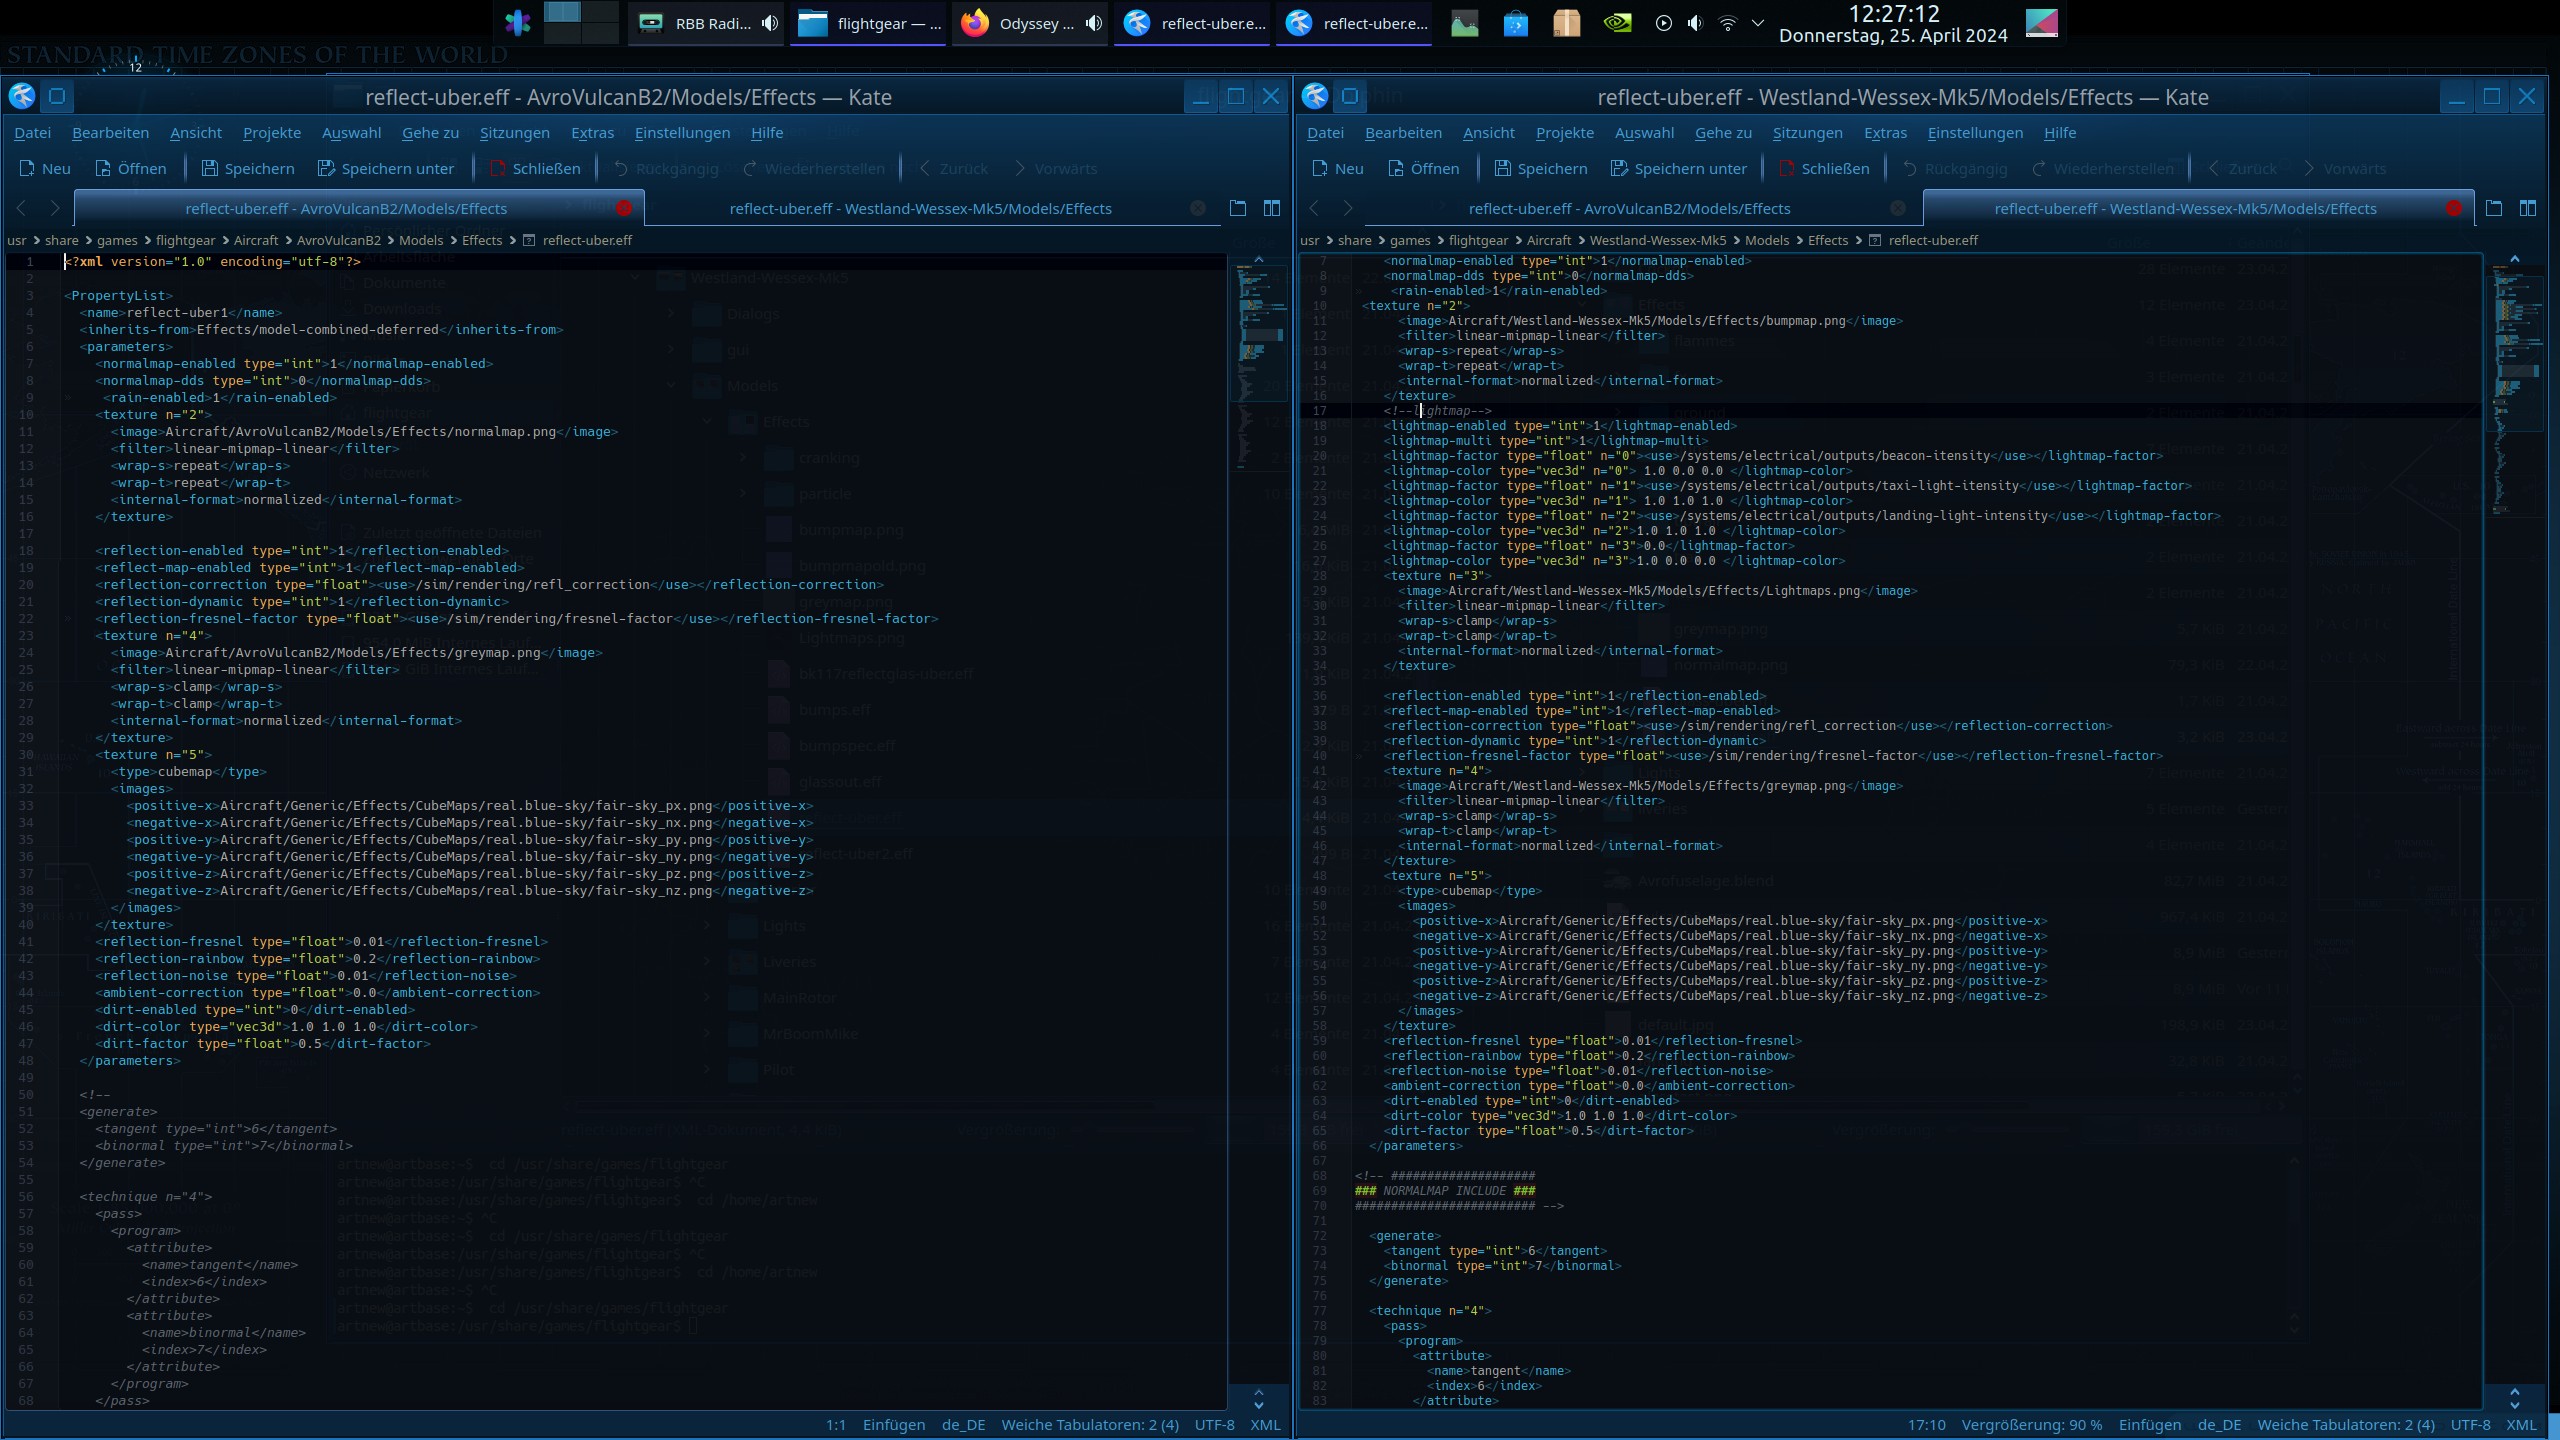
Task: Click minimap scrollbar of AvroVulcanB2 editor
Action: pyautogui.click(x=1259, y=820)
